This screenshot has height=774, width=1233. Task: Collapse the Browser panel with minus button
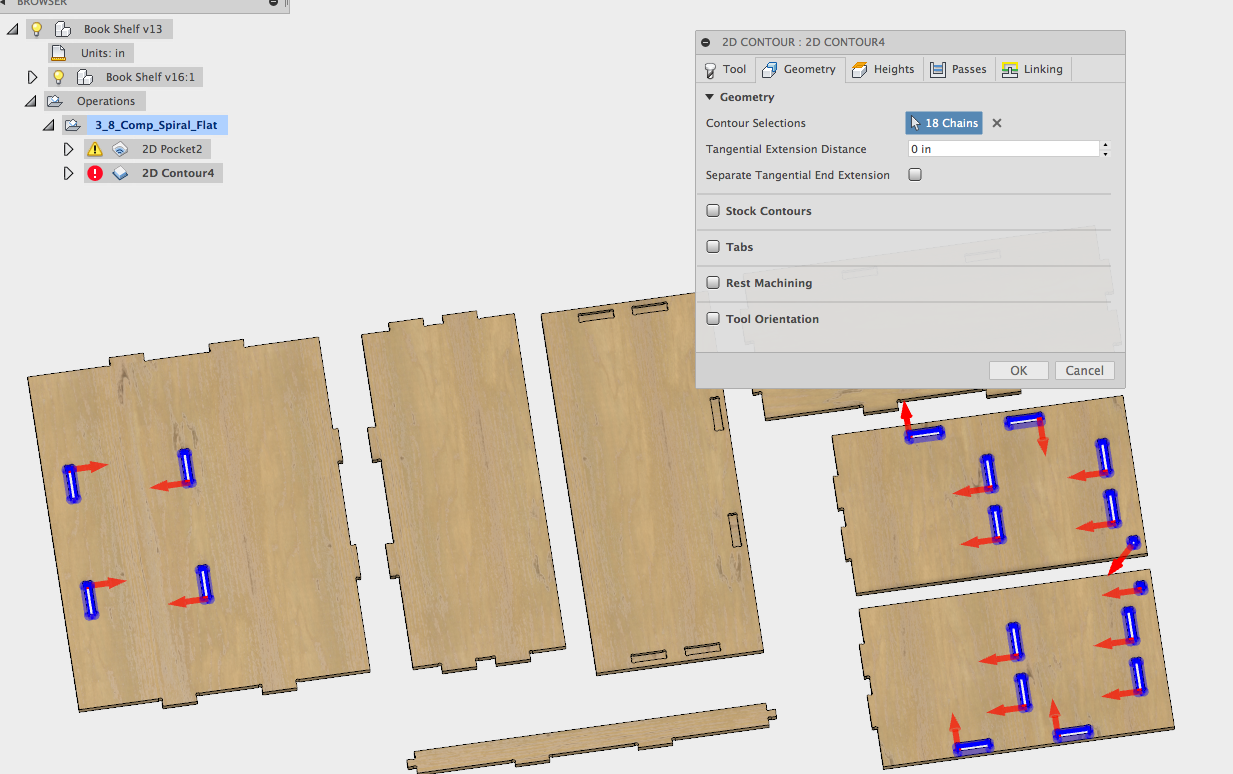[x=274, y=3]
